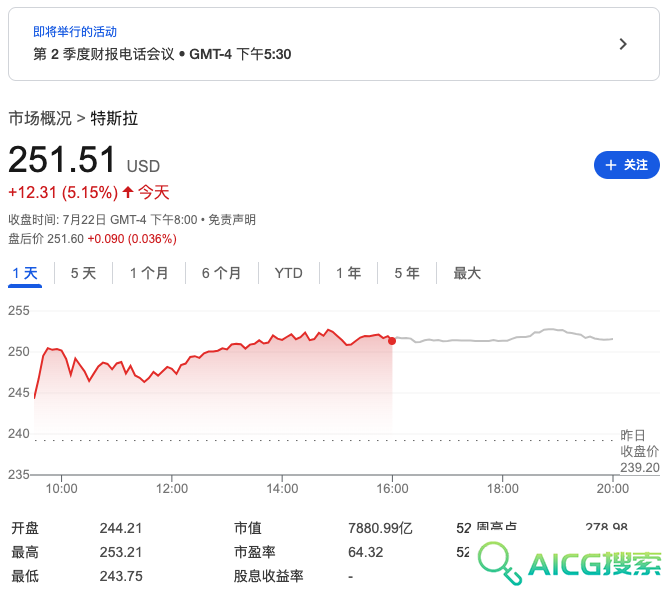This screenshot has width=669, height=595.
Task: Click the 昨日收盘价 239.20 label
Action: coord(640,451)
